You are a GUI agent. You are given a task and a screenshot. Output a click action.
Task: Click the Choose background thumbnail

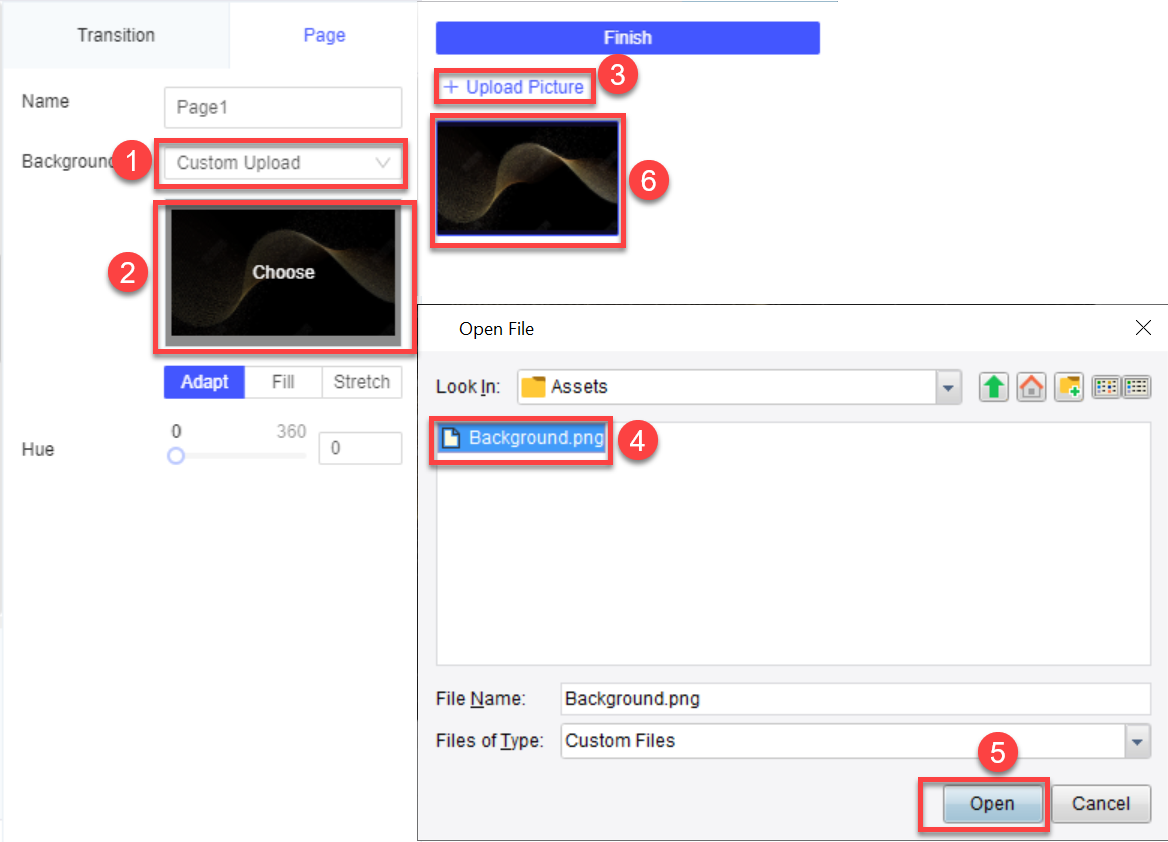pos(283,272)
